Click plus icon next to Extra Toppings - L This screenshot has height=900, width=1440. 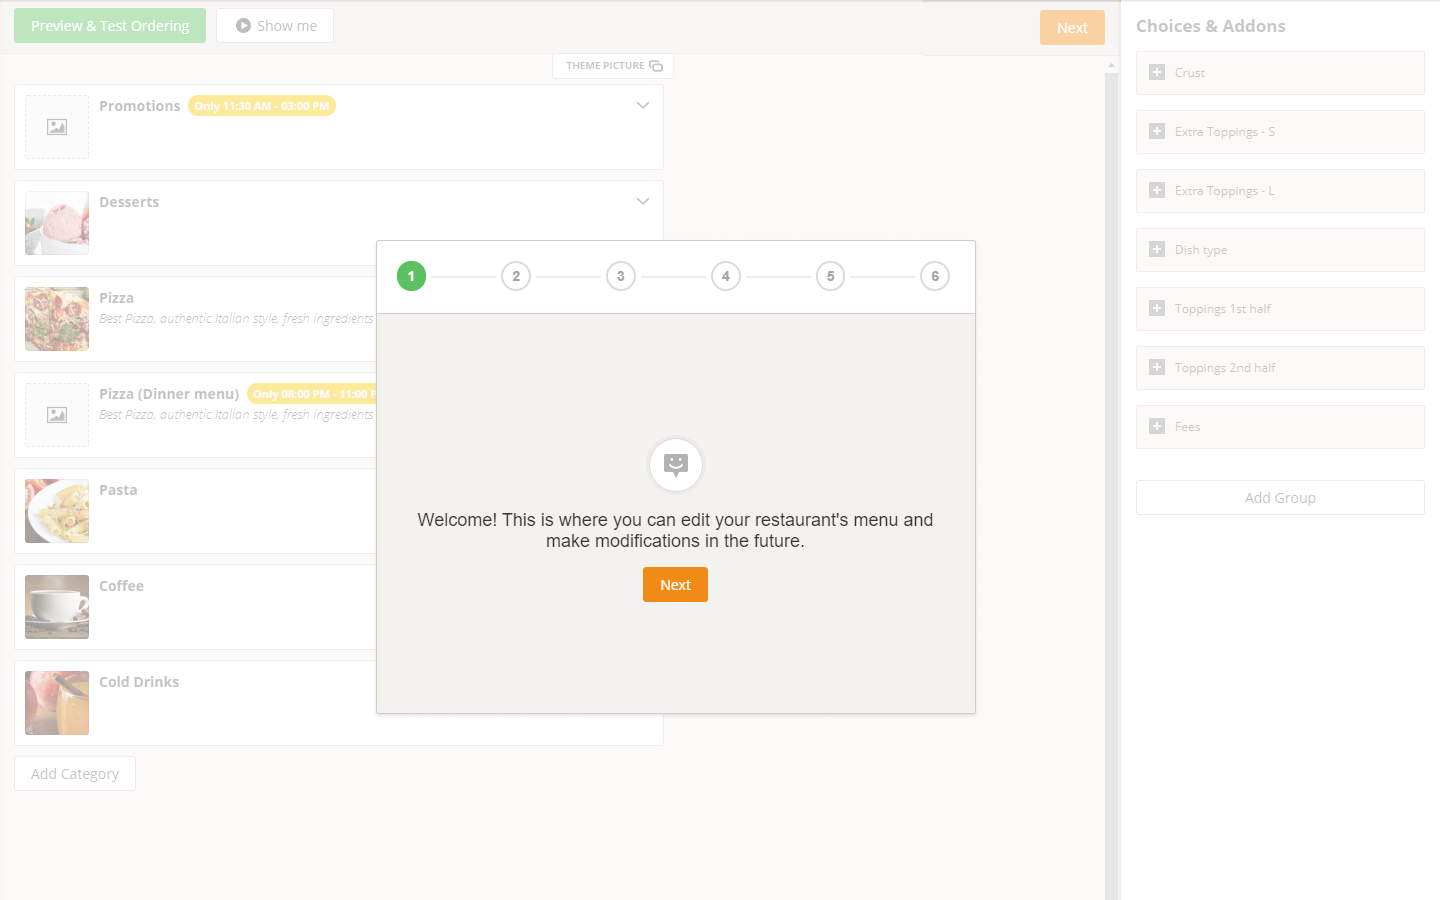pos(1157,190)
